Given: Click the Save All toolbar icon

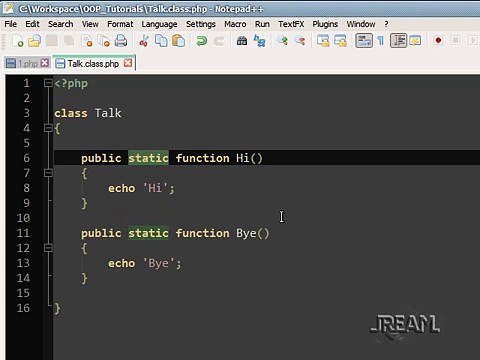Looking at the screenshot, I should click(x=69, y=41).
